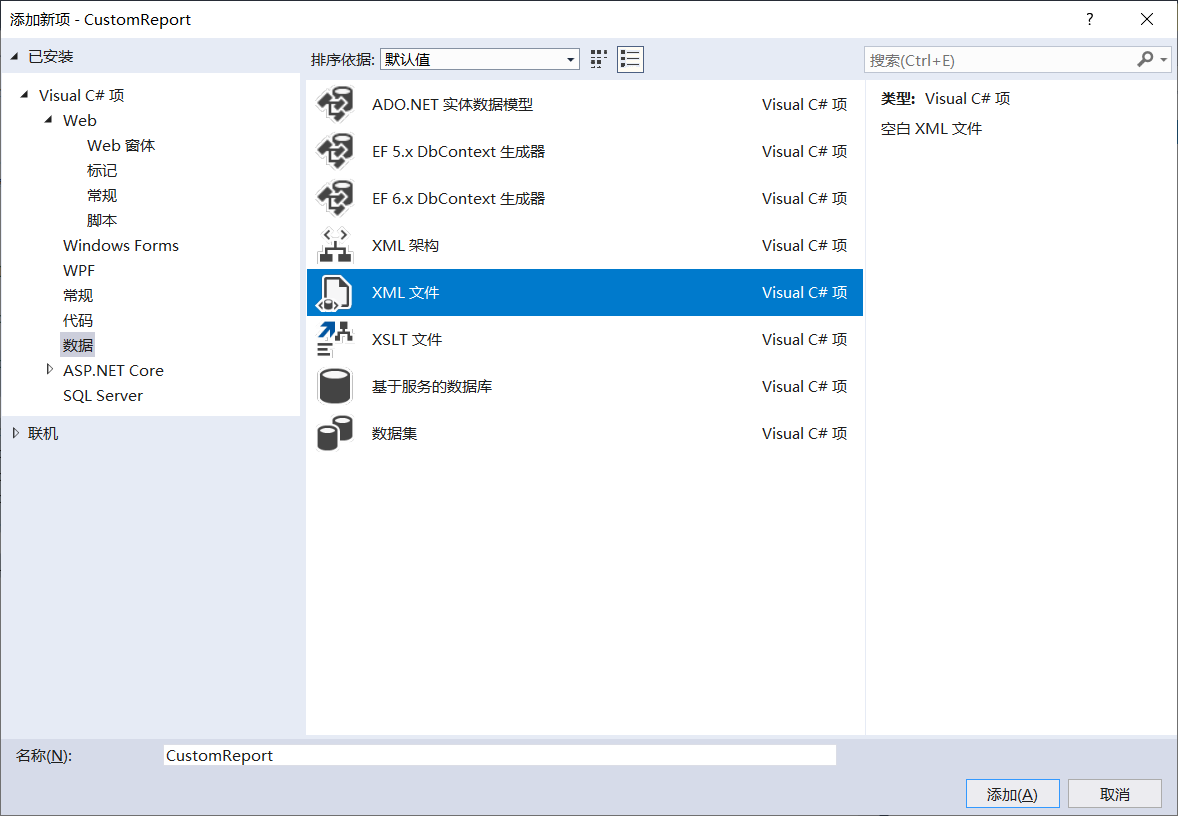Choose the 数据集 template icon

click(x=335, y=433)
